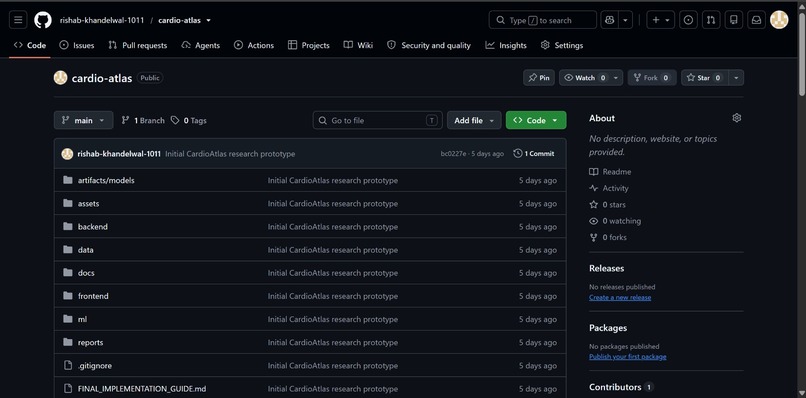Open the main branch selector
Image resolution: width=806 pixels, height=398 pixels.
(x=83, y=120)
